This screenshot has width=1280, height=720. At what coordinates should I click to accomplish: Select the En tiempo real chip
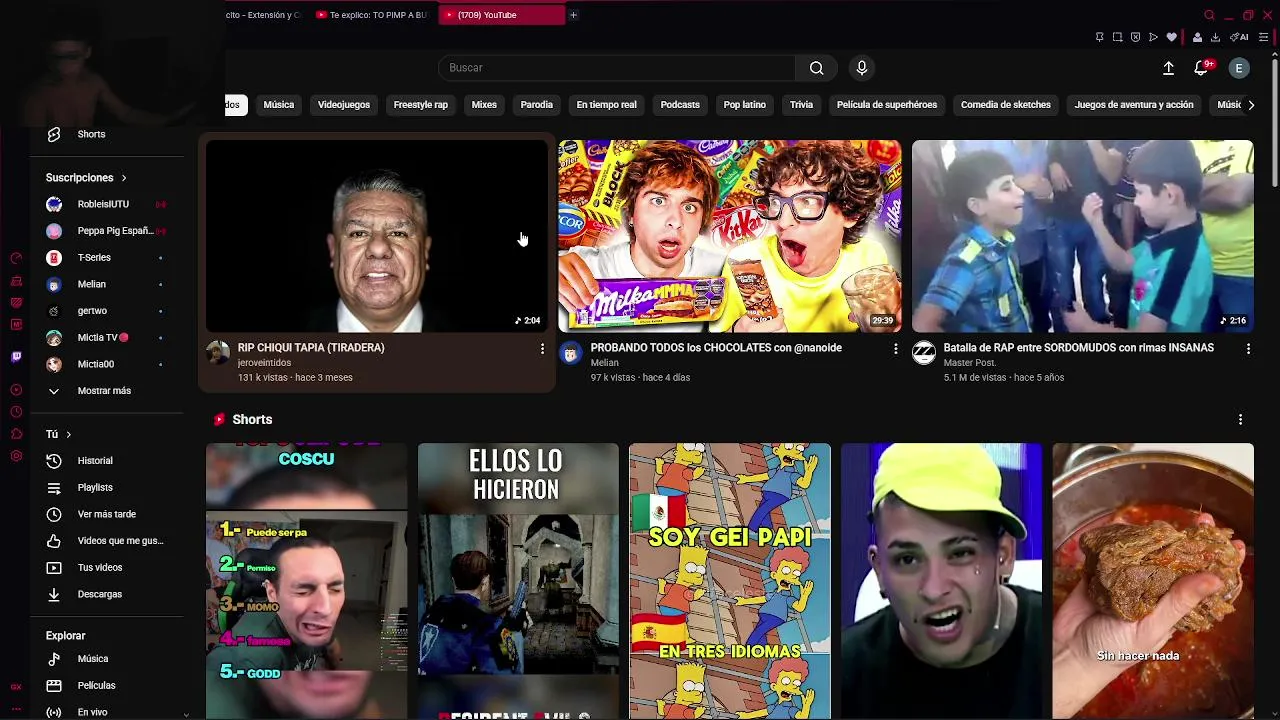point(607,105)
